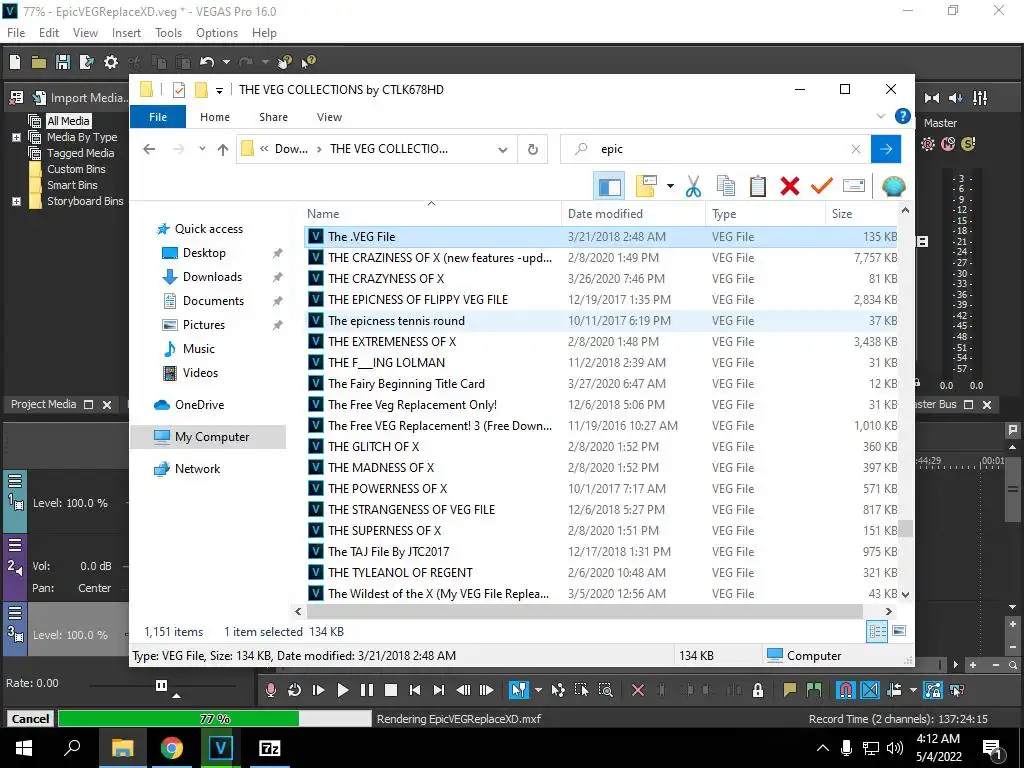
Task: Click the red Delete X in VEGAS edit toolbar
Action: [638, 690]
